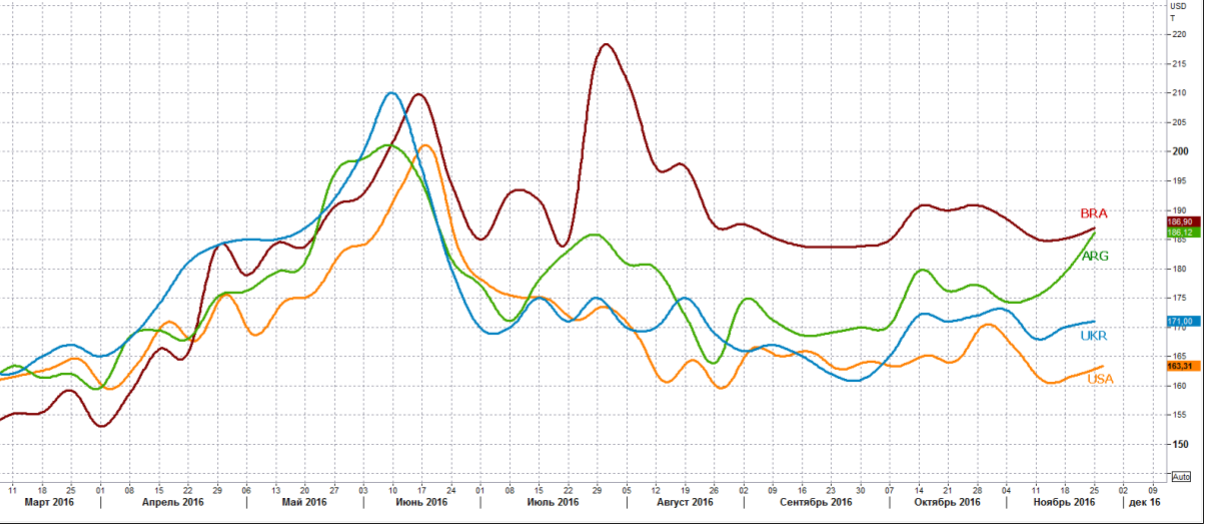The height and width of the screenshot is (532, 1210).
Task: Click the Ноябрь 2016 month label
Action: pos(1063,502)
